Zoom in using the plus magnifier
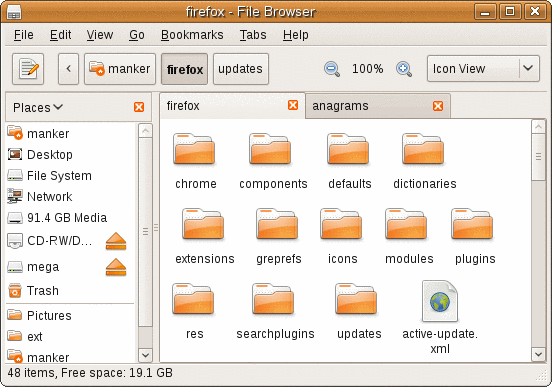 pos(404,69)
